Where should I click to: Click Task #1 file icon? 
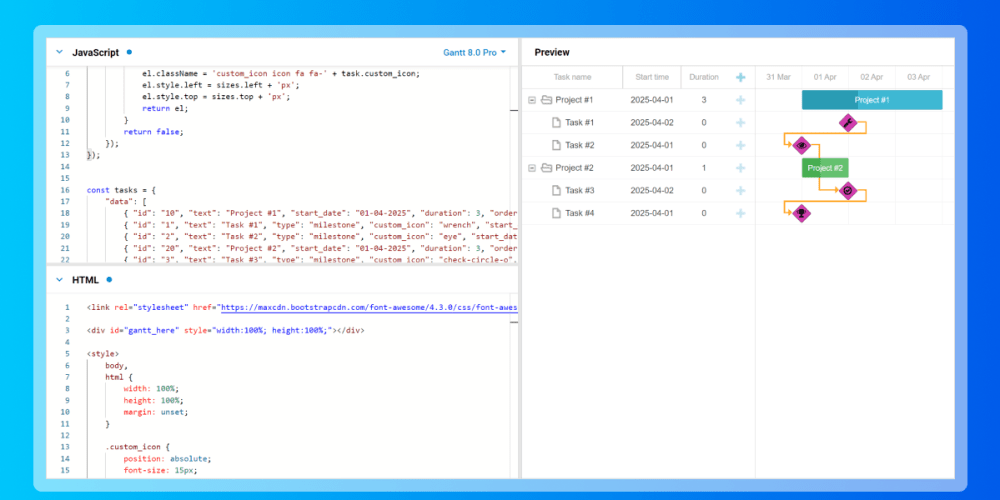pyautogui.click(x=556, y=122)
